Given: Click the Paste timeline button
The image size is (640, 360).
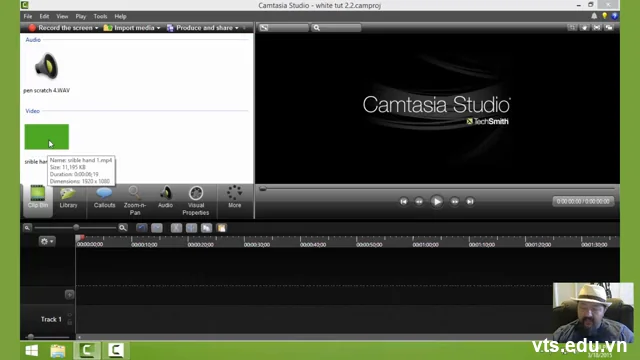Looking at the screenshot, I should [222, 228].
